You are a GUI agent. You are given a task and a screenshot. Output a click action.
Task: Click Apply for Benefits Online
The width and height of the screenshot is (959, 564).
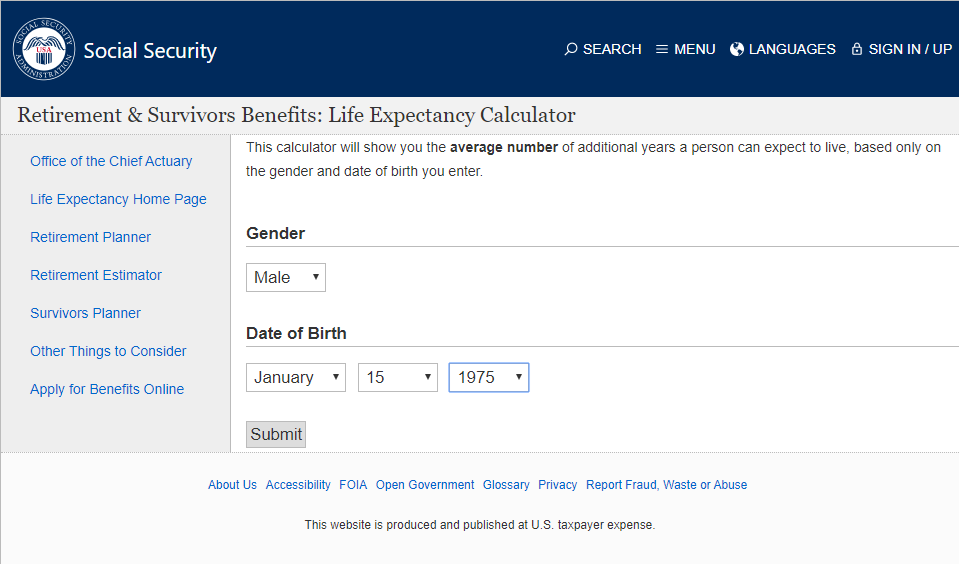tap(107, 389)
